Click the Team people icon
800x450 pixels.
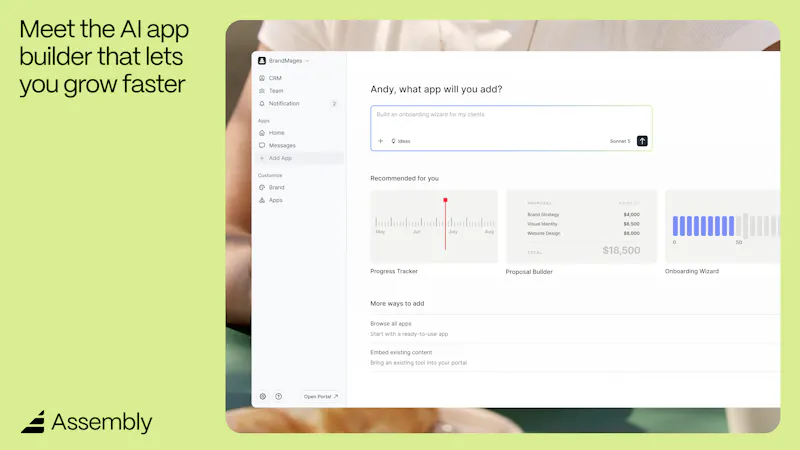(x=262, y=91)
